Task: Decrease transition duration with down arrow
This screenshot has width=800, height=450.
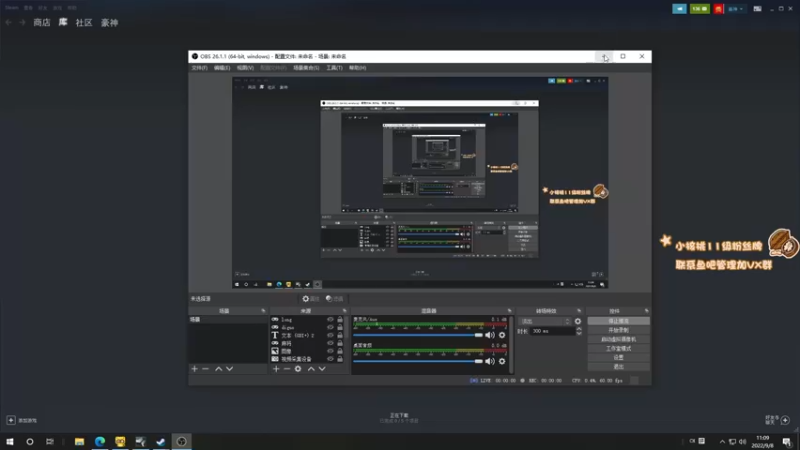Action: 579,333
